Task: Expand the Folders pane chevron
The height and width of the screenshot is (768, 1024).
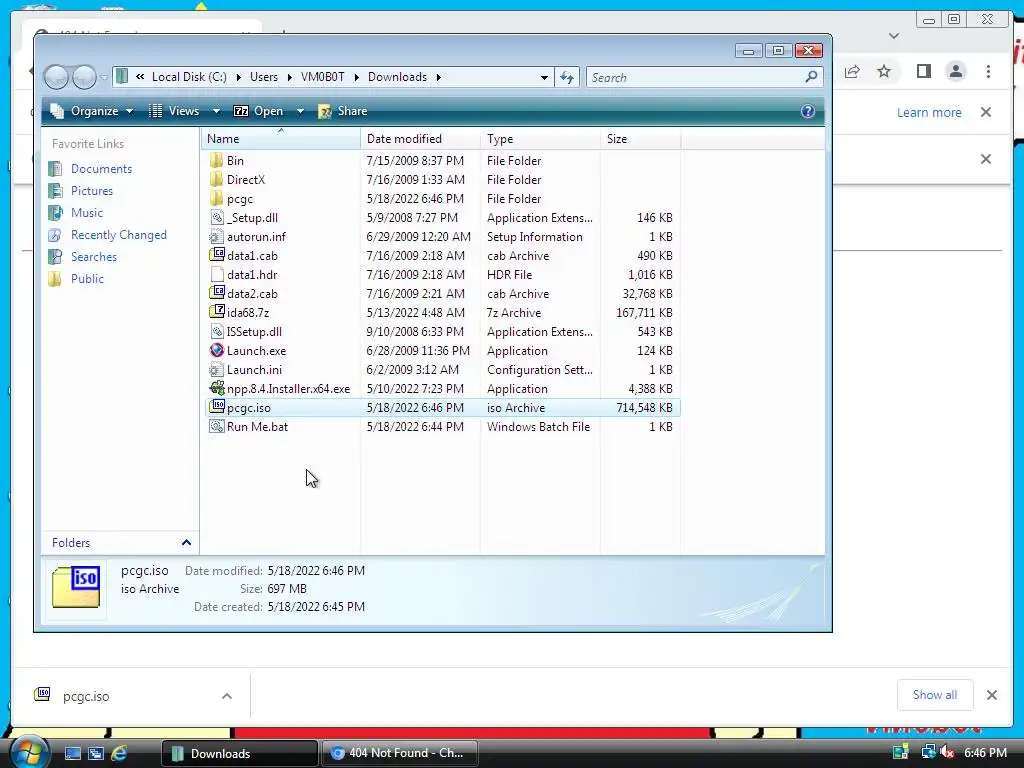Action: 186,543
